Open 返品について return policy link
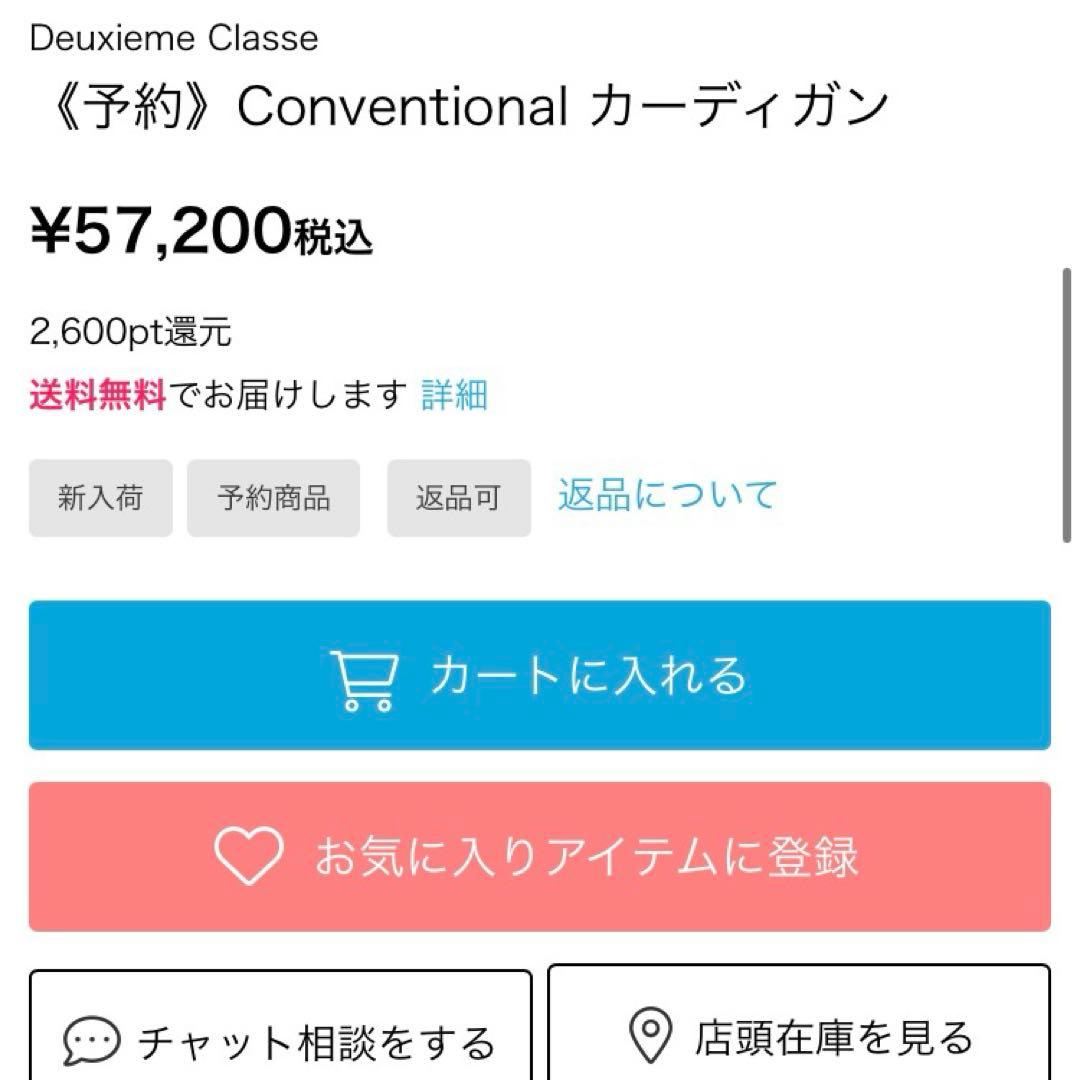 [x=667, y=495]
